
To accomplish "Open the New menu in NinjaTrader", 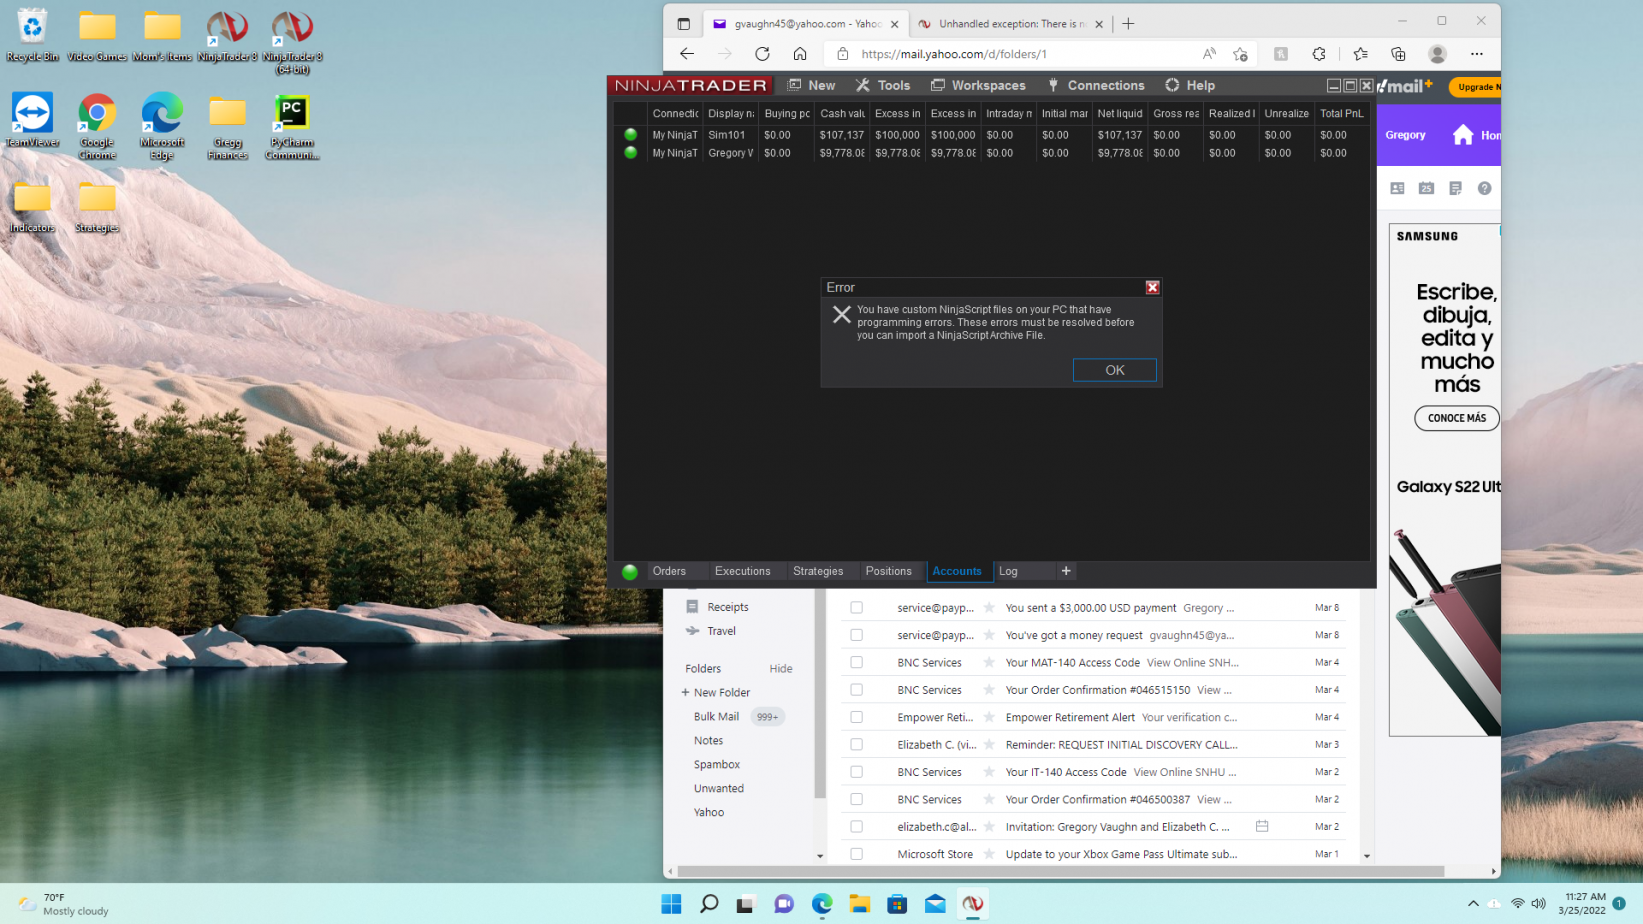I will (811, 85).
